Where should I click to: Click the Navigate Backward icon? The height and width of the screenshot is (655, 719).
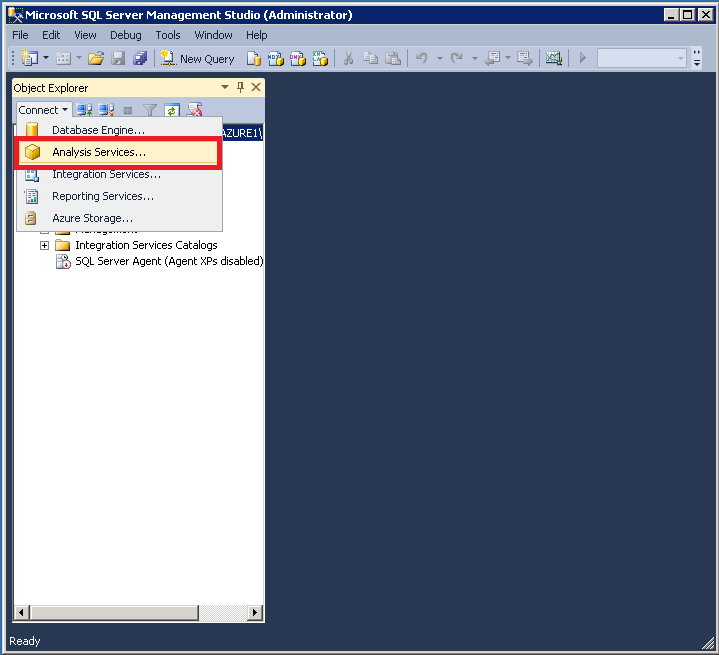[x=493, y=58]
